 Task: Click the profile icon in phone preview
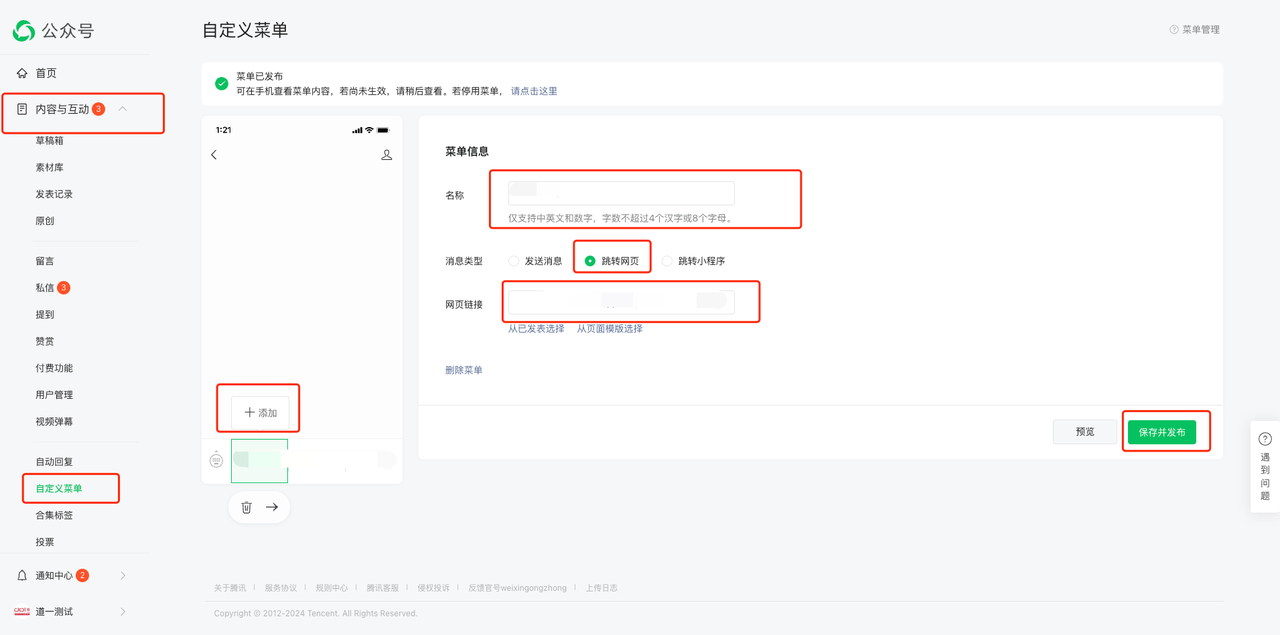tap(387, 155)
